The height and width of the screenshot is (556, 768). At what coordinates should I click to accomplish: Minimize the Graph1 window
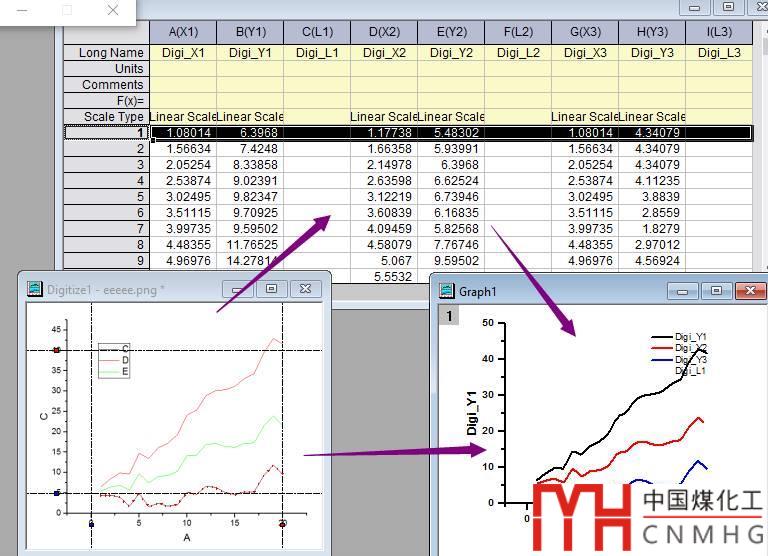pyautogui.click(x=682, y=291)
